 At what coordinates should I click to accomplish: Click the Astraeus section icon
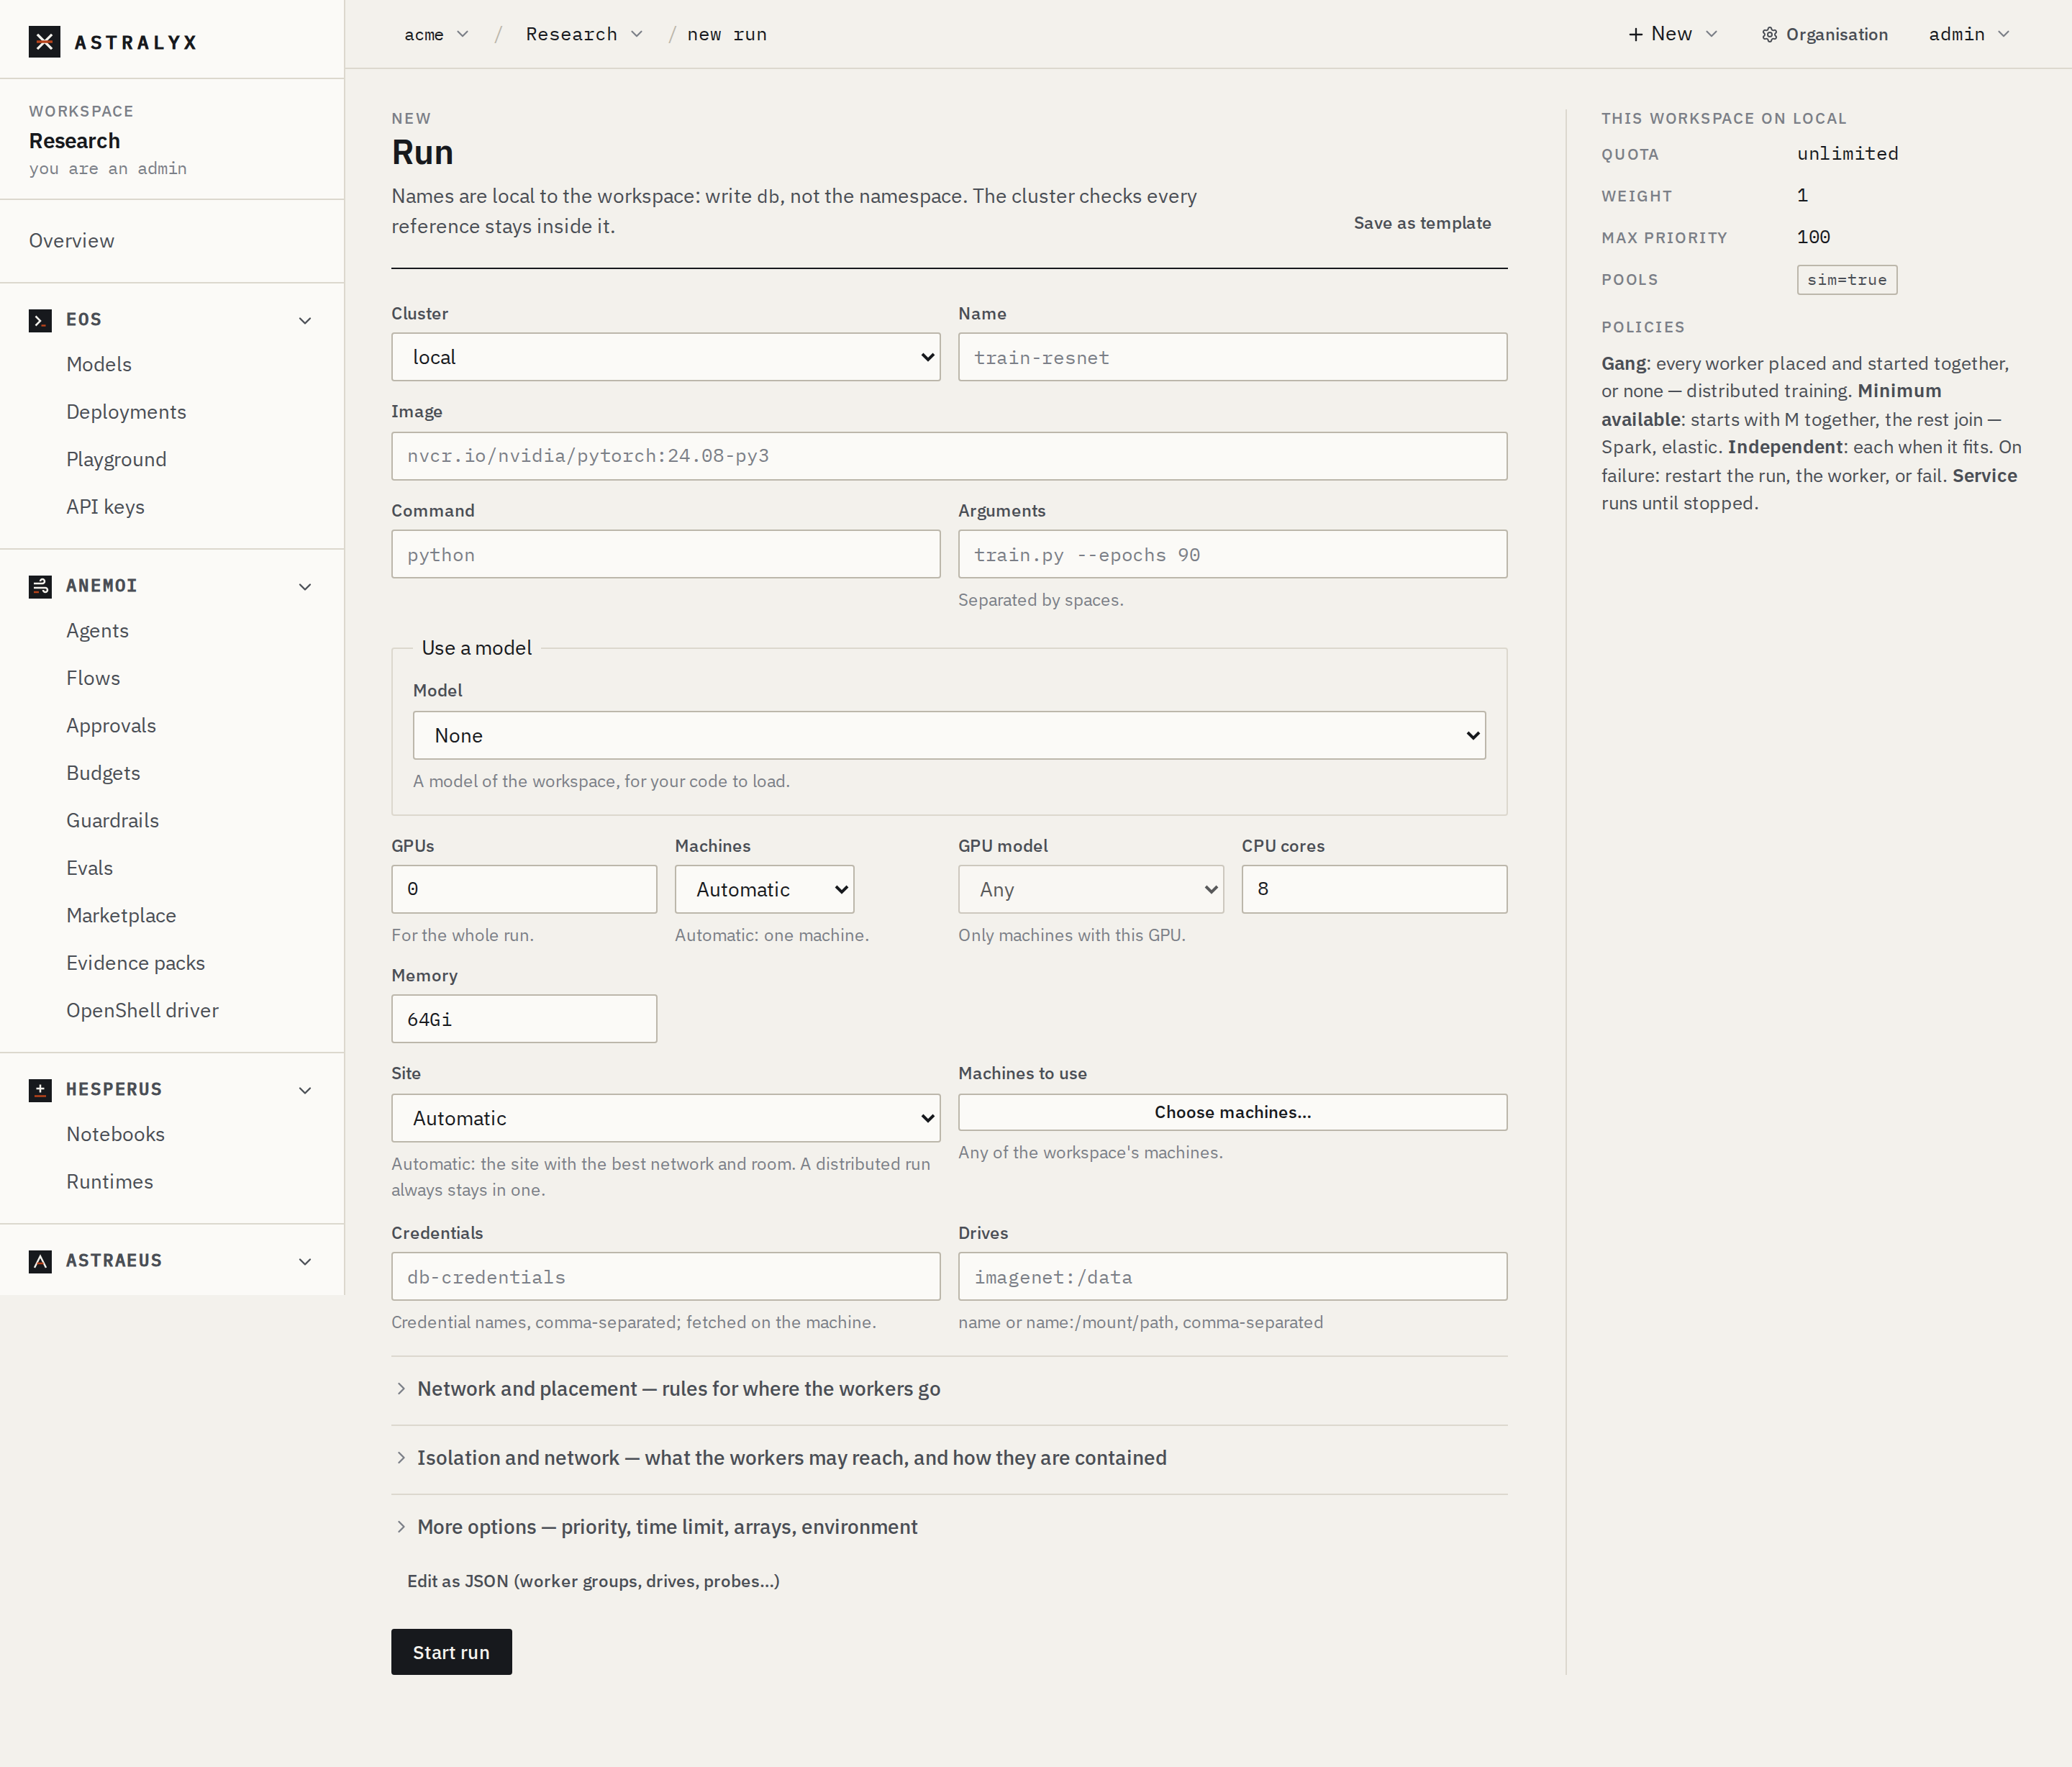(x=40, y=1261)
